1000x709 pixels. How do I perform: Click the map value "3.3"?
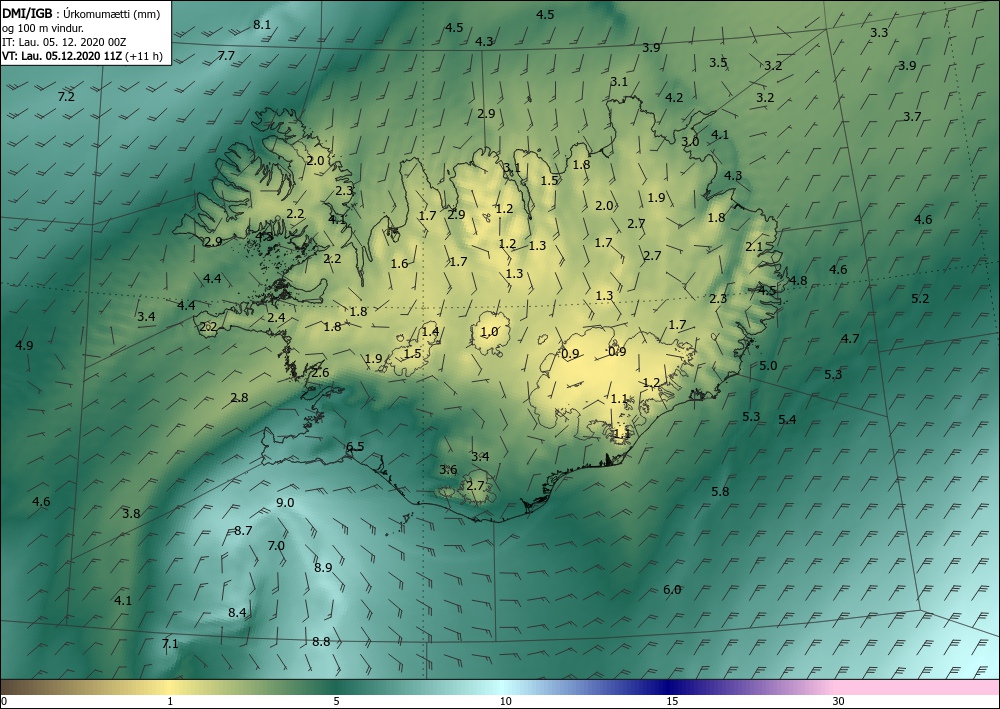click(879, 33)
